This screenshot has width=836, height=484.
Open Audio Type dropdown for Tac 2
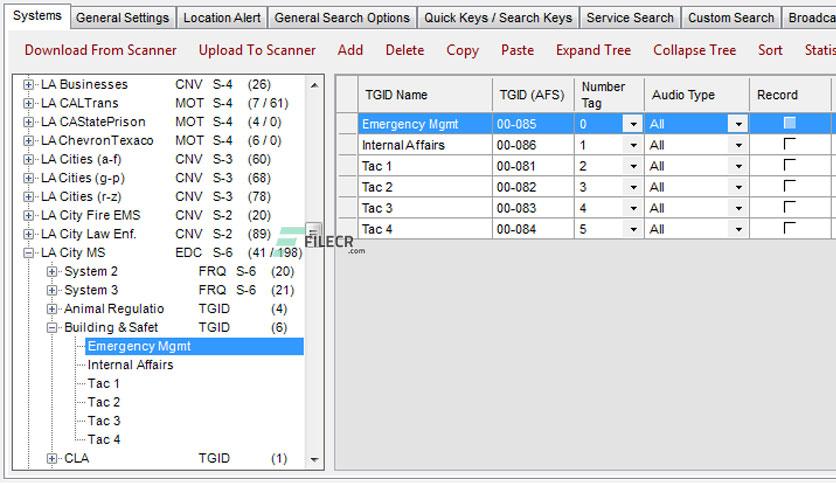738,187
